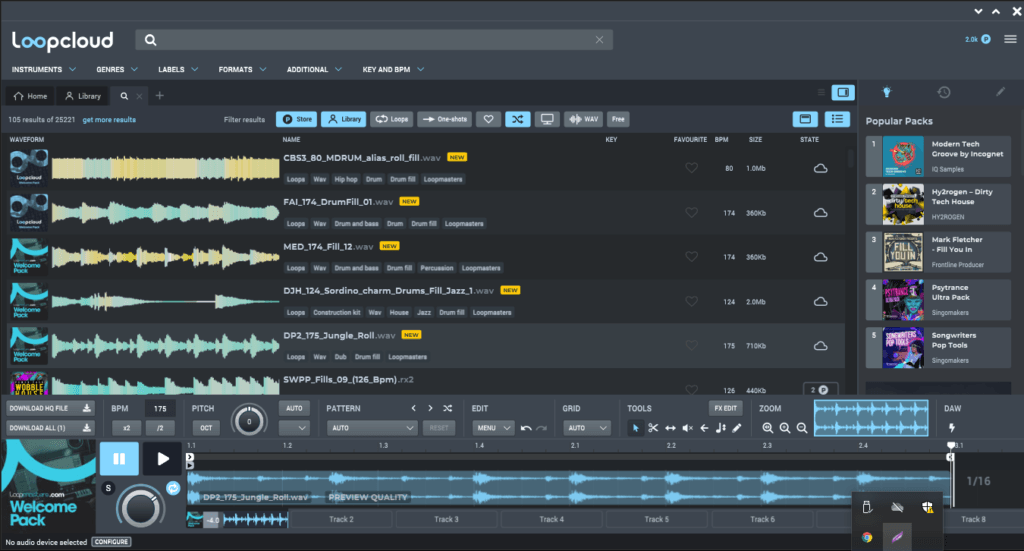Expand the Formats dropdown
The height and width of the screenshot is (551, 1024).
coord(242,69)
